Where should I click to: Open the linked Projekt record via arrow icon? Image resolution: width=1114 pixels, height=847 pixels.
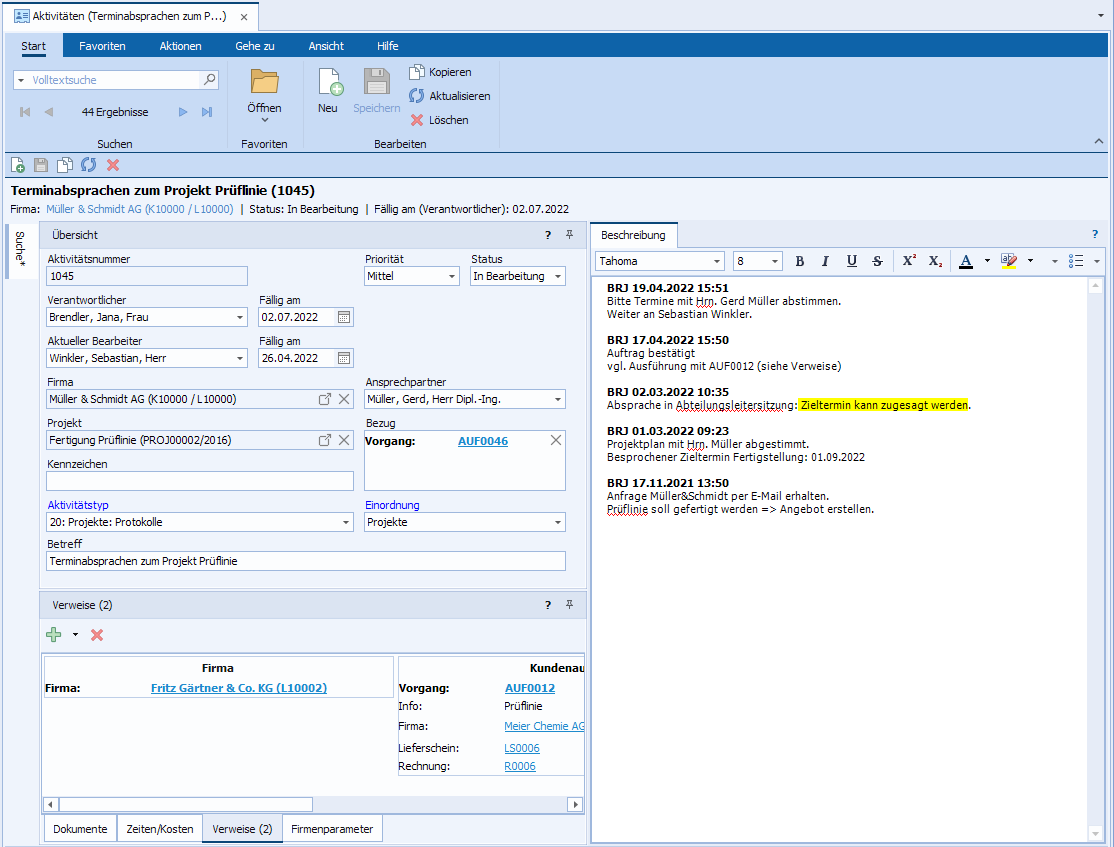coord(325,440)
